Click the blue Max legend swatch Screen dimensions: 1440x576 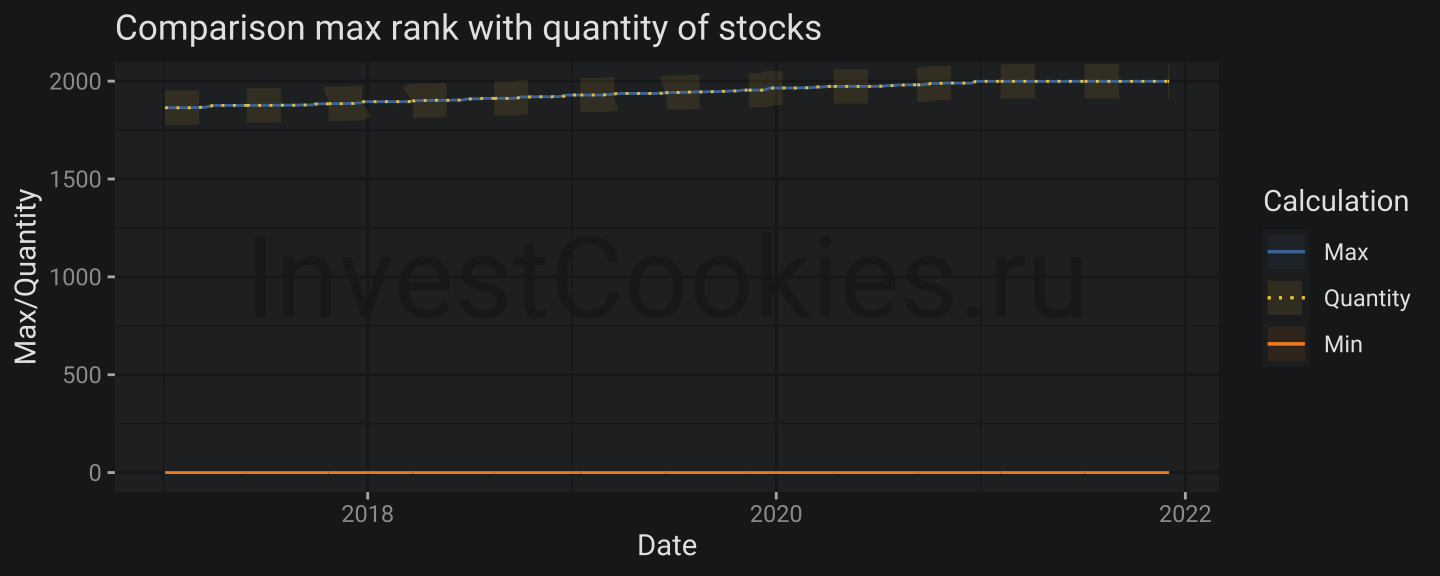[1286, 252]
